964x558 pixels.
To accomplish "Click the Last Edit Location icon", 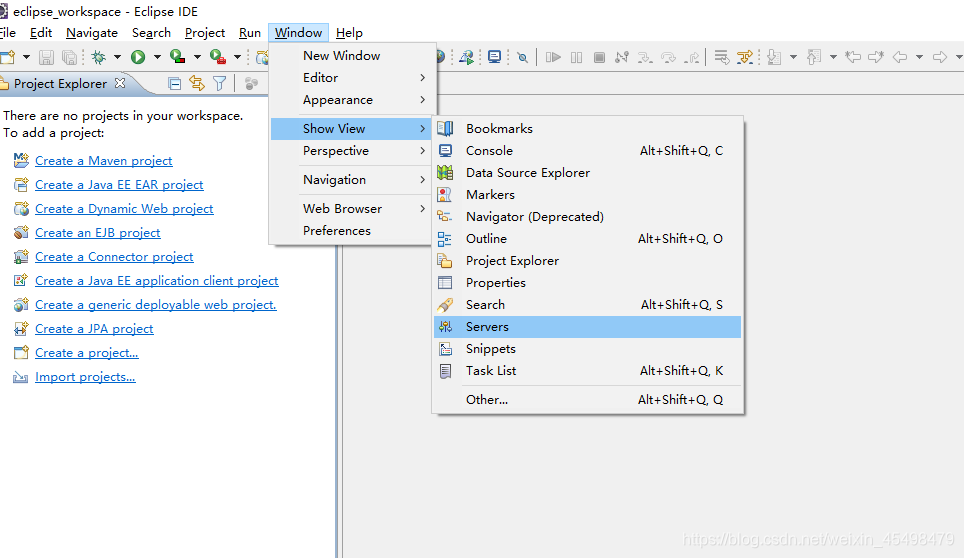I will click(x=853, y=57).
